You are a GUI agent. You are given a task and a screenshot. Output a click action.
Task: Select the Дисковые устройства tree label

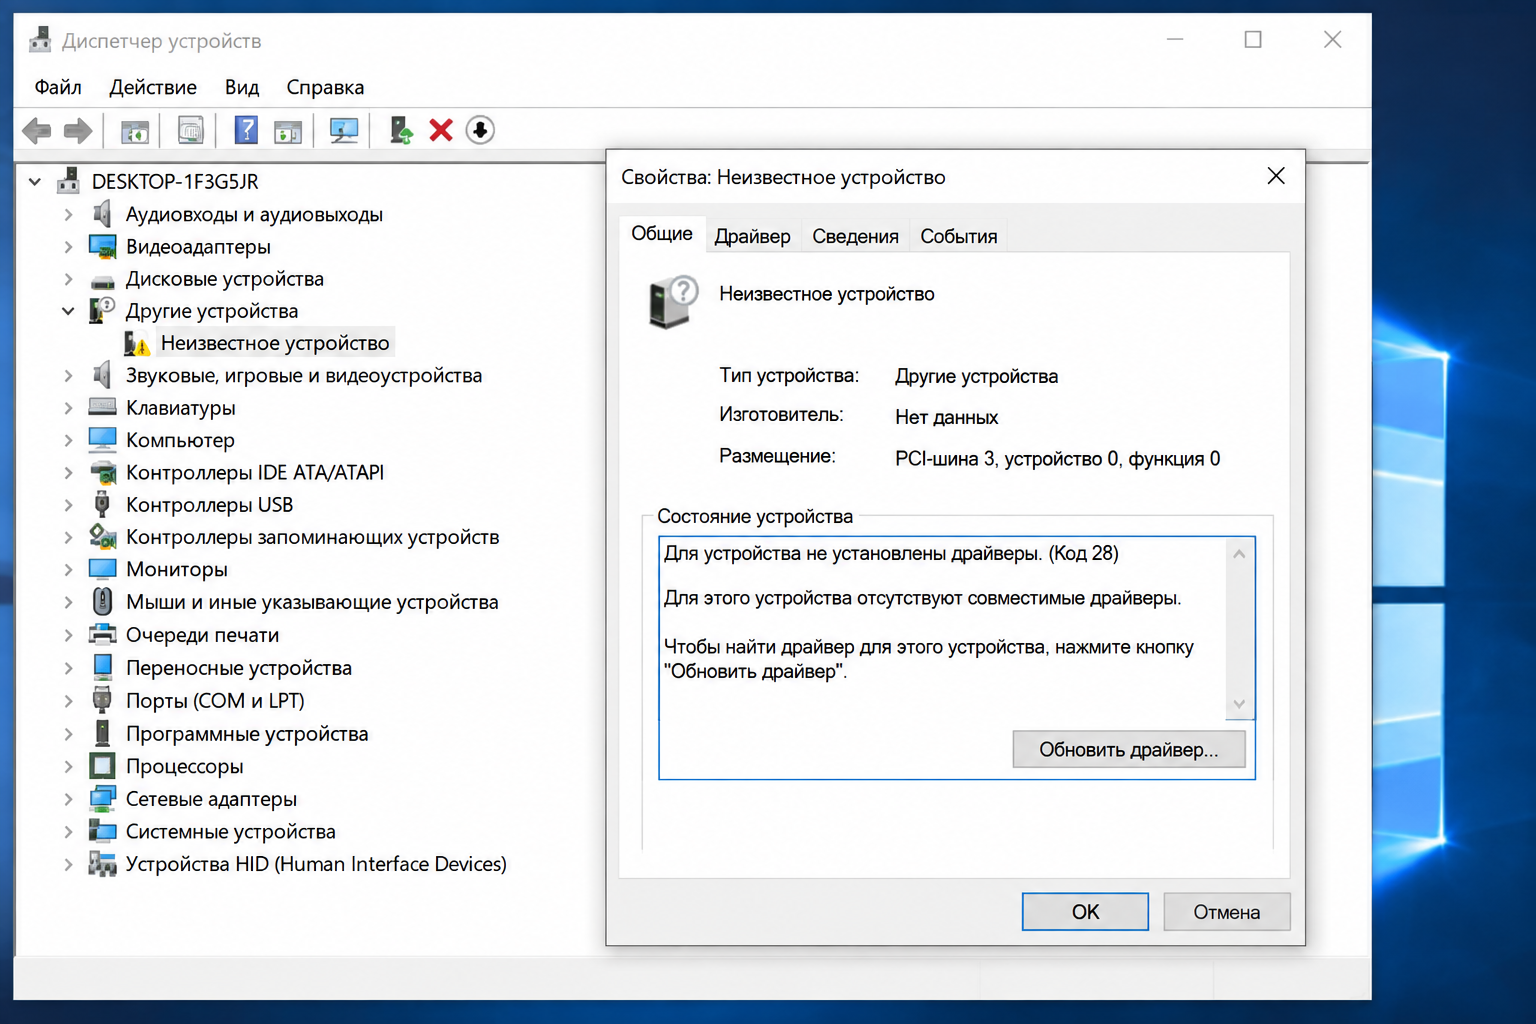(225, 279)
